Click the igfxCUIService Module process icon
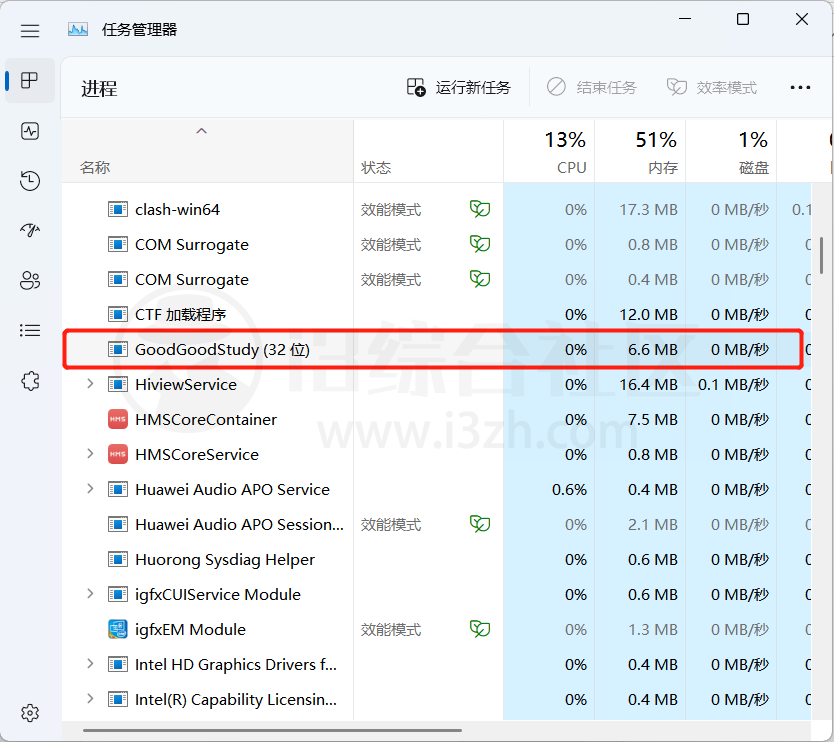 [118, 594]
